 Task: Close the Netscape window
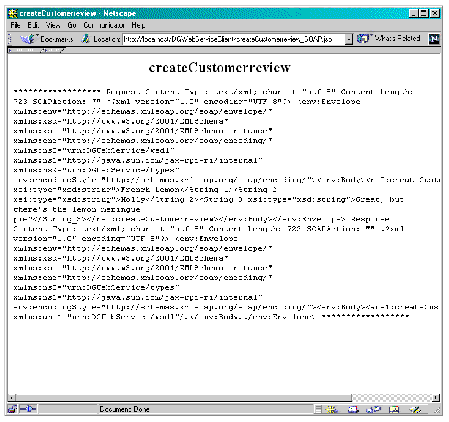click(434, 13)
